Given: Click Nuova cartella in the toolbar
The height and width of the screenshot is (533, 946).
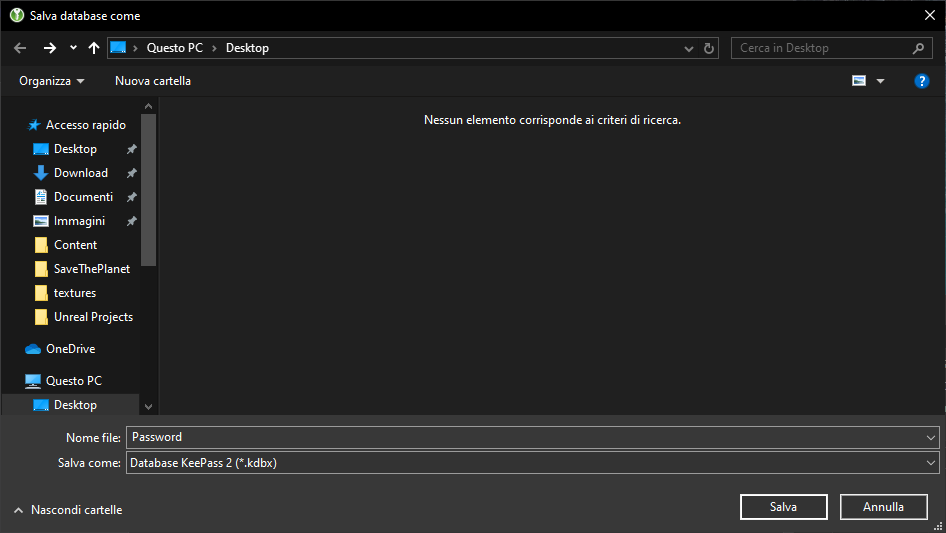Looking at the screenshot, I should tap(153, 81).
